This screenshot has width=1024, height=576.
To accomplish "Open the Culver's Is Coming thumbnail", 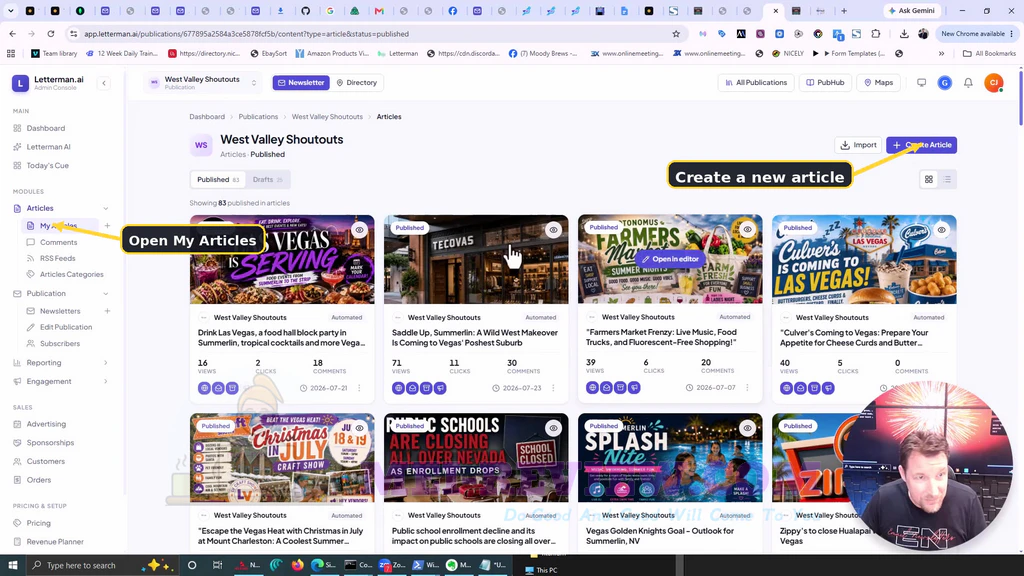I will pyautogui.click(x=864, y=259).
